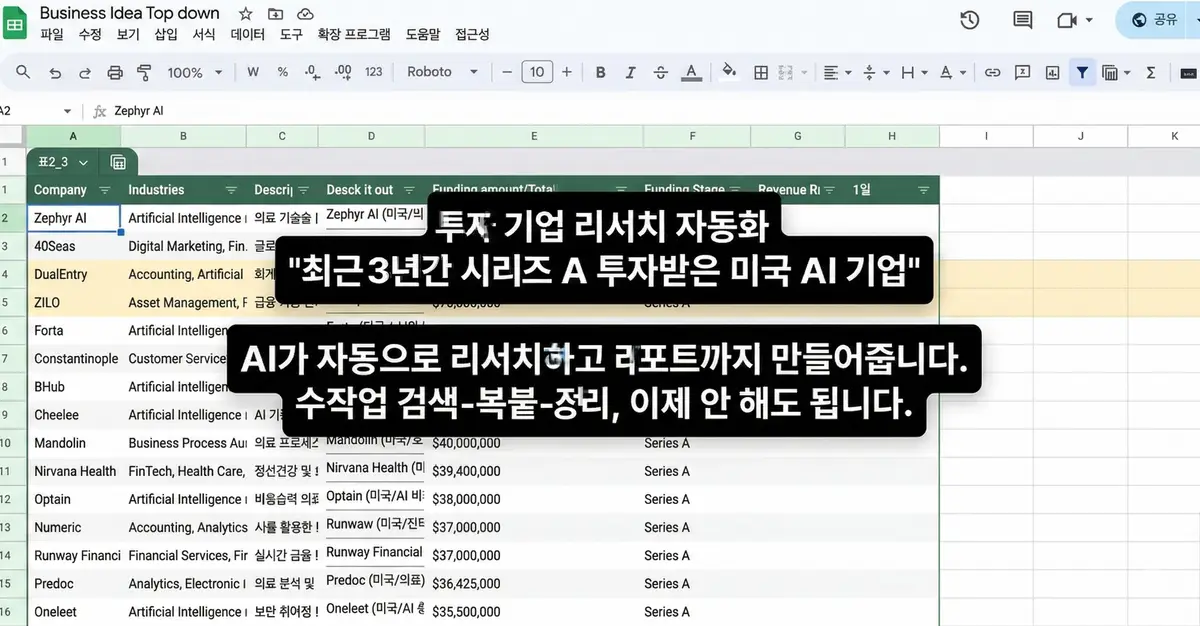This screenshot has height=626, width=1200.
Task: Toggle bold formatting
Action: click(601, 72)
